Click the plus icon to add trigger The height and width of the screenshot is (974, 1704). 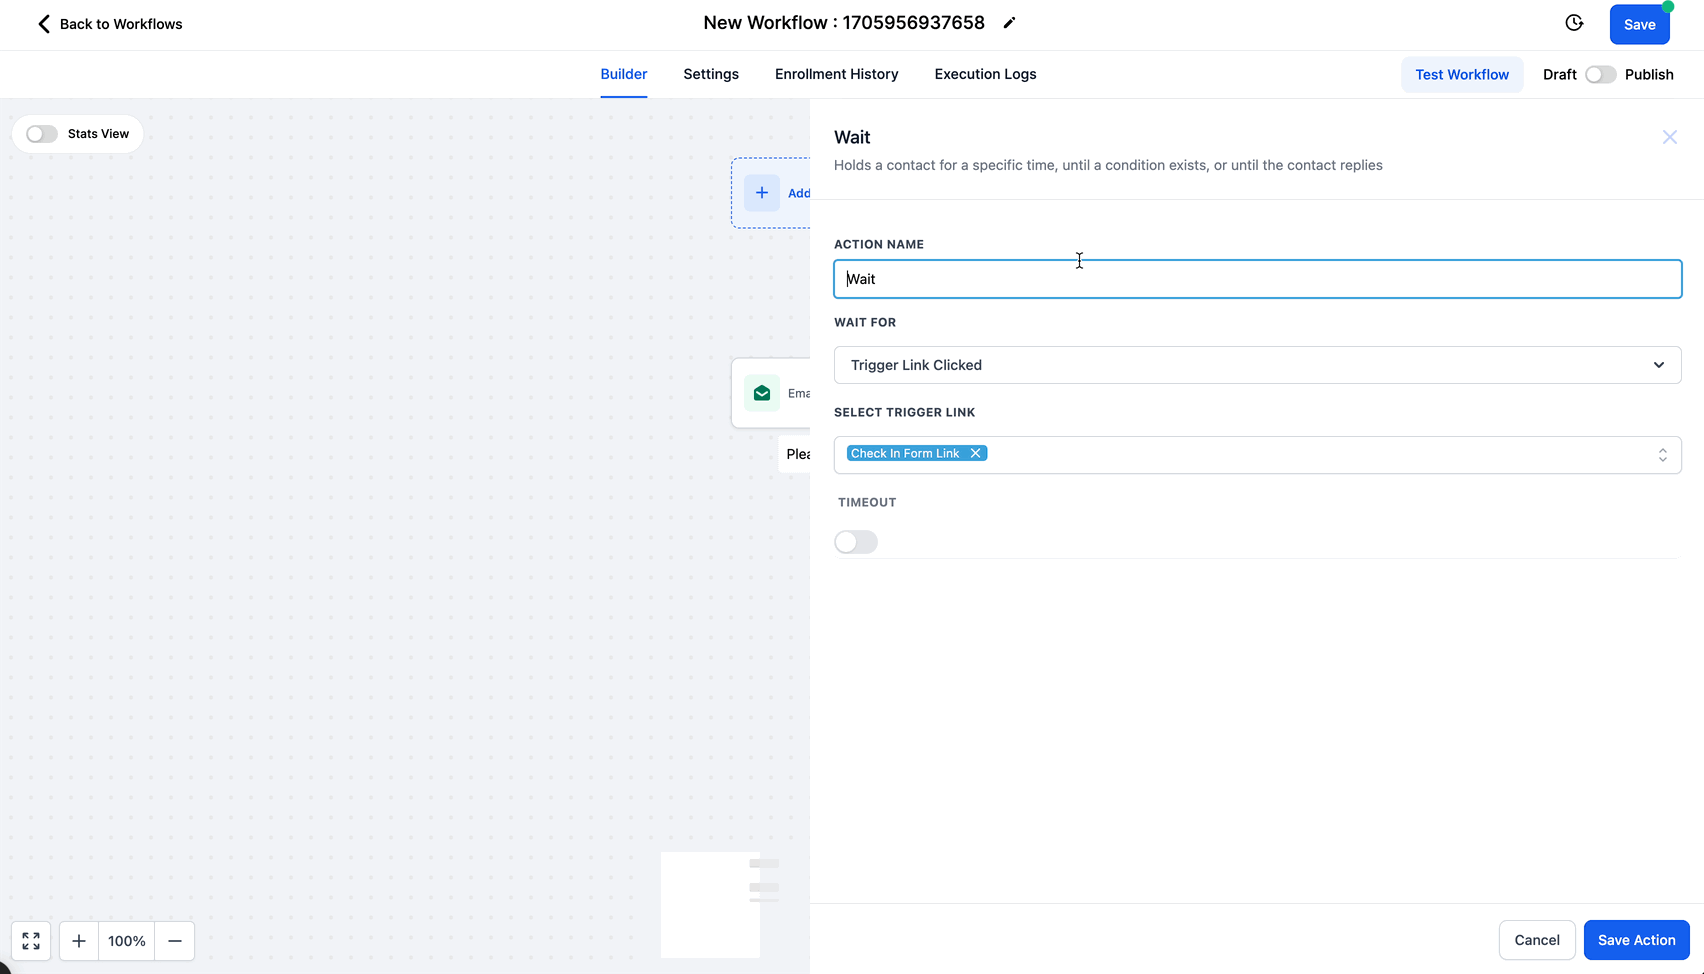point(762,193)
